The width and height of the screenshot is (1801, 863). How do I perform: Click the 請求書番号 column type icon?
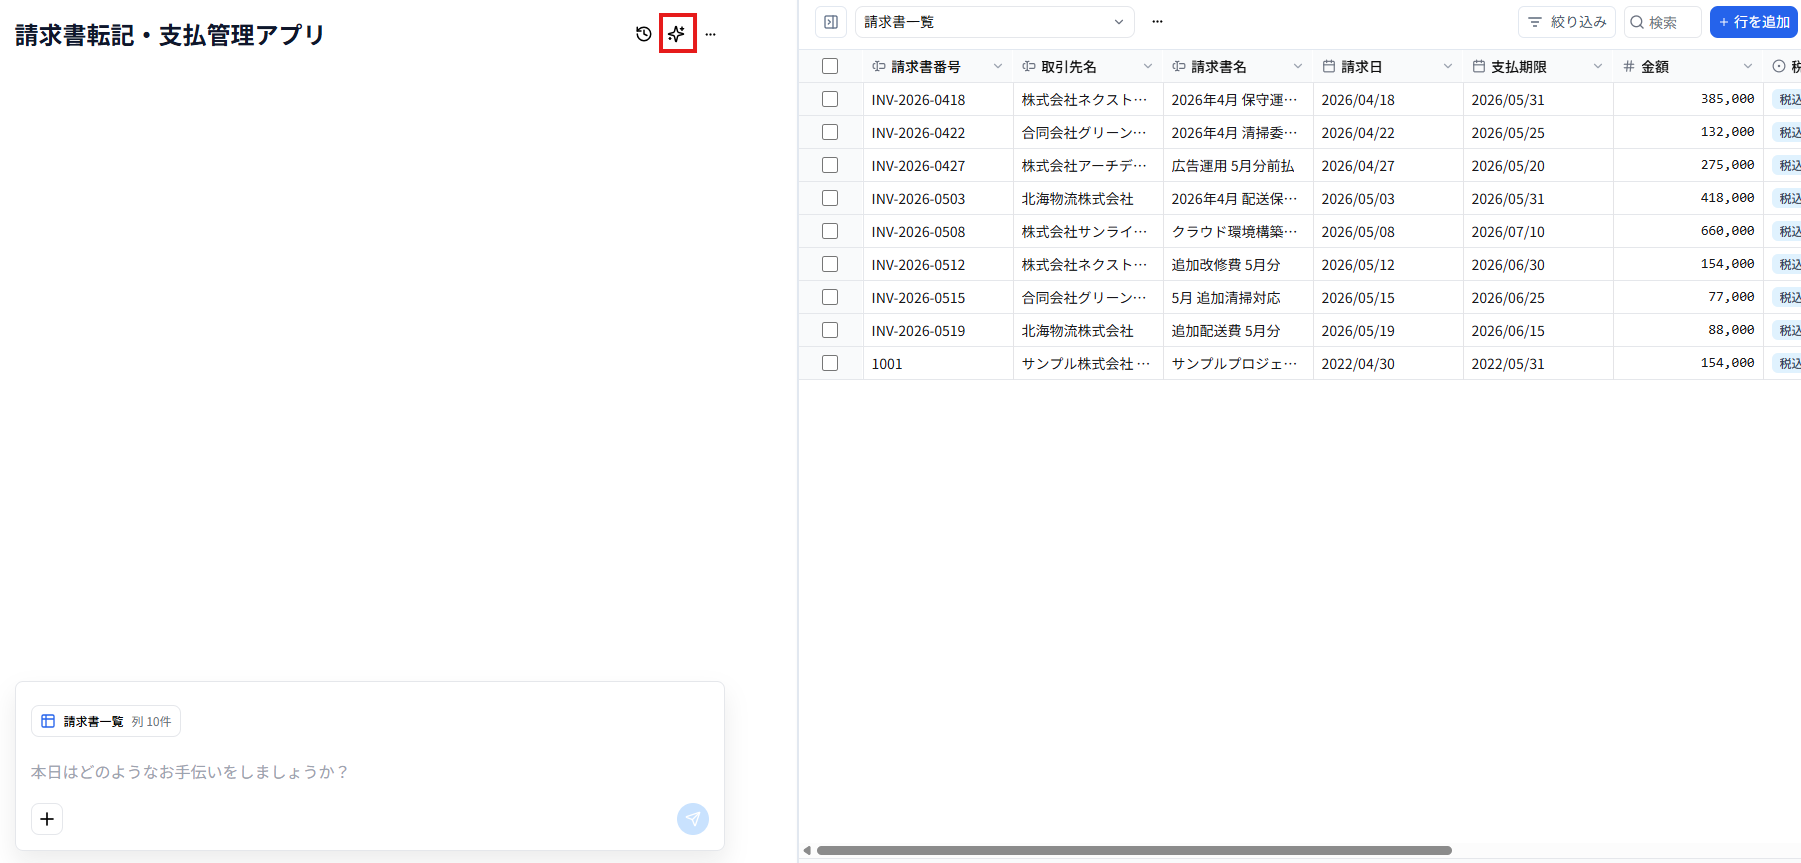click(x=879, y=66)
